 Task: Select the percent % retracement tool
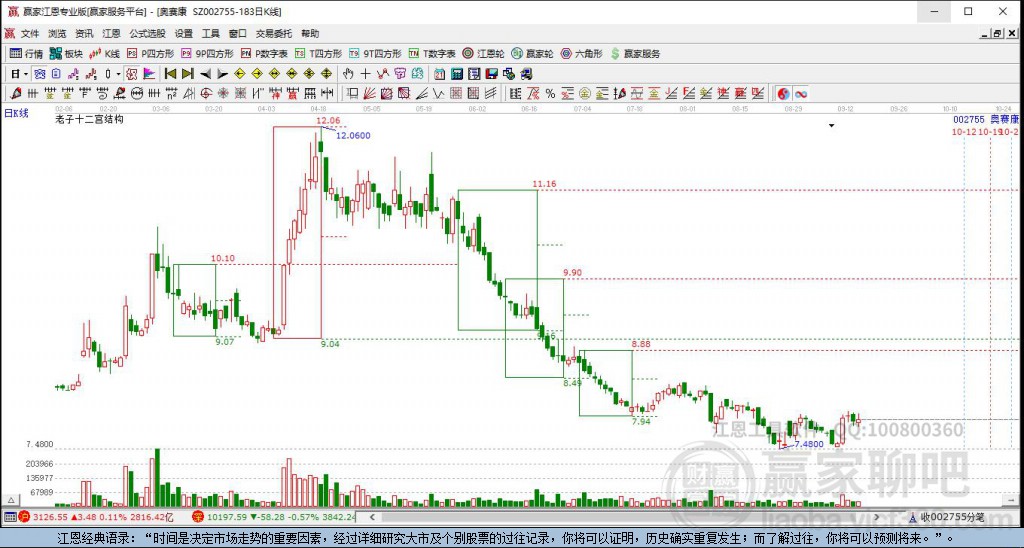[x=551, y=93]
